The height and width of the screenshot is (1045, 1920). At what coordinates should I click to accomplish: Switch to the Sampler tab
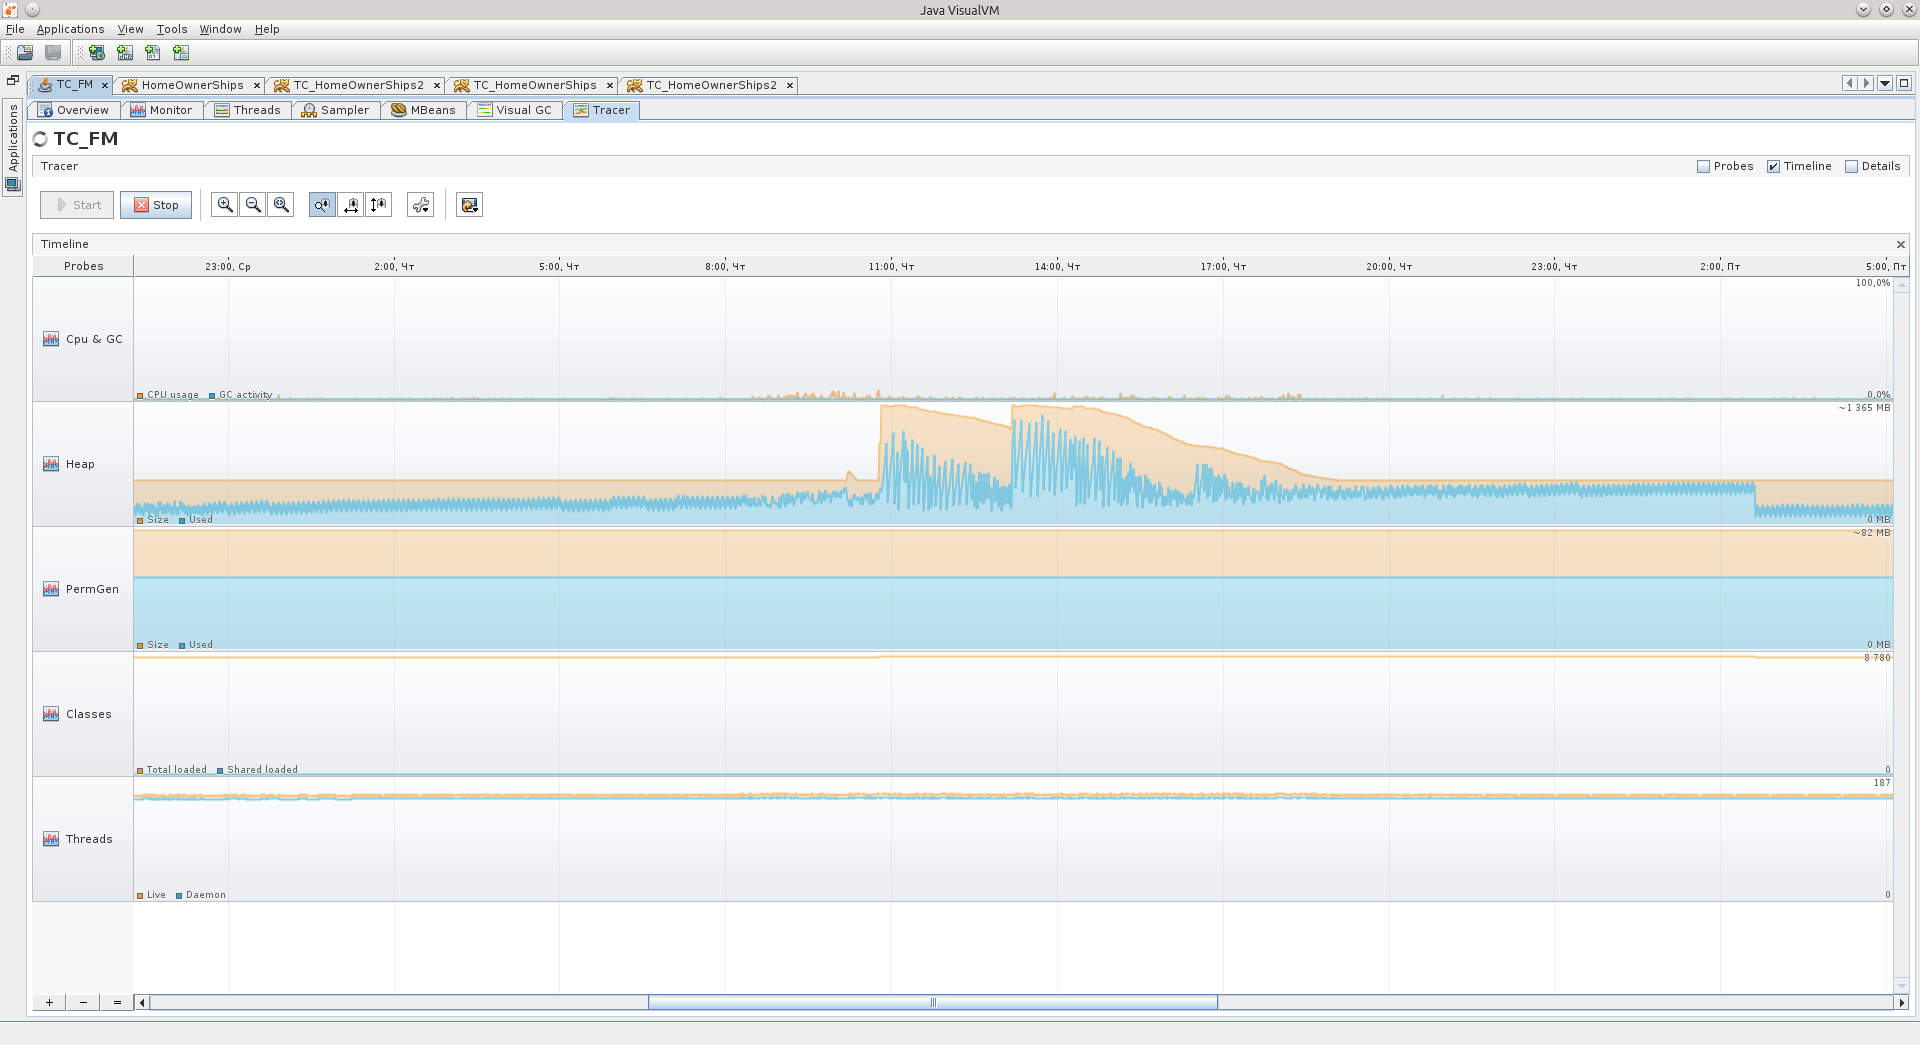pyautogui.click(x=336, y=110)
